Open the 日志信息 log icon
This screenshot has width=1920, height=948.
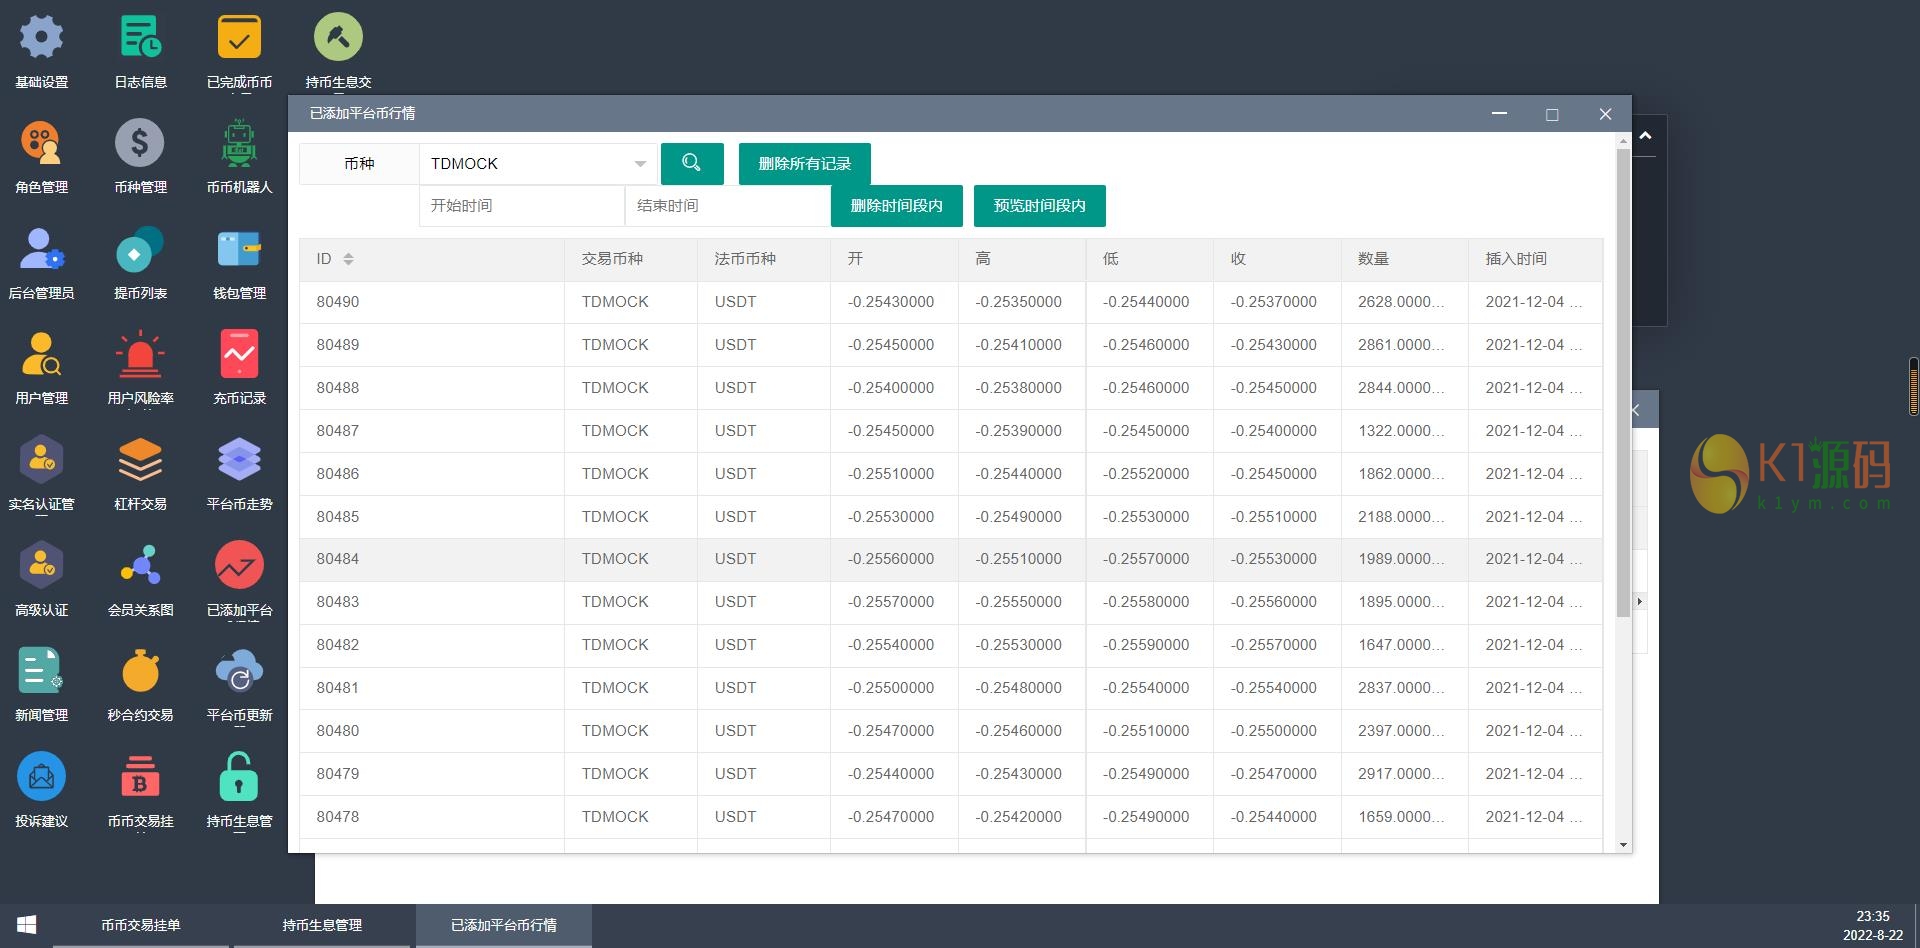pyautogui.click(x=140, y=39)
